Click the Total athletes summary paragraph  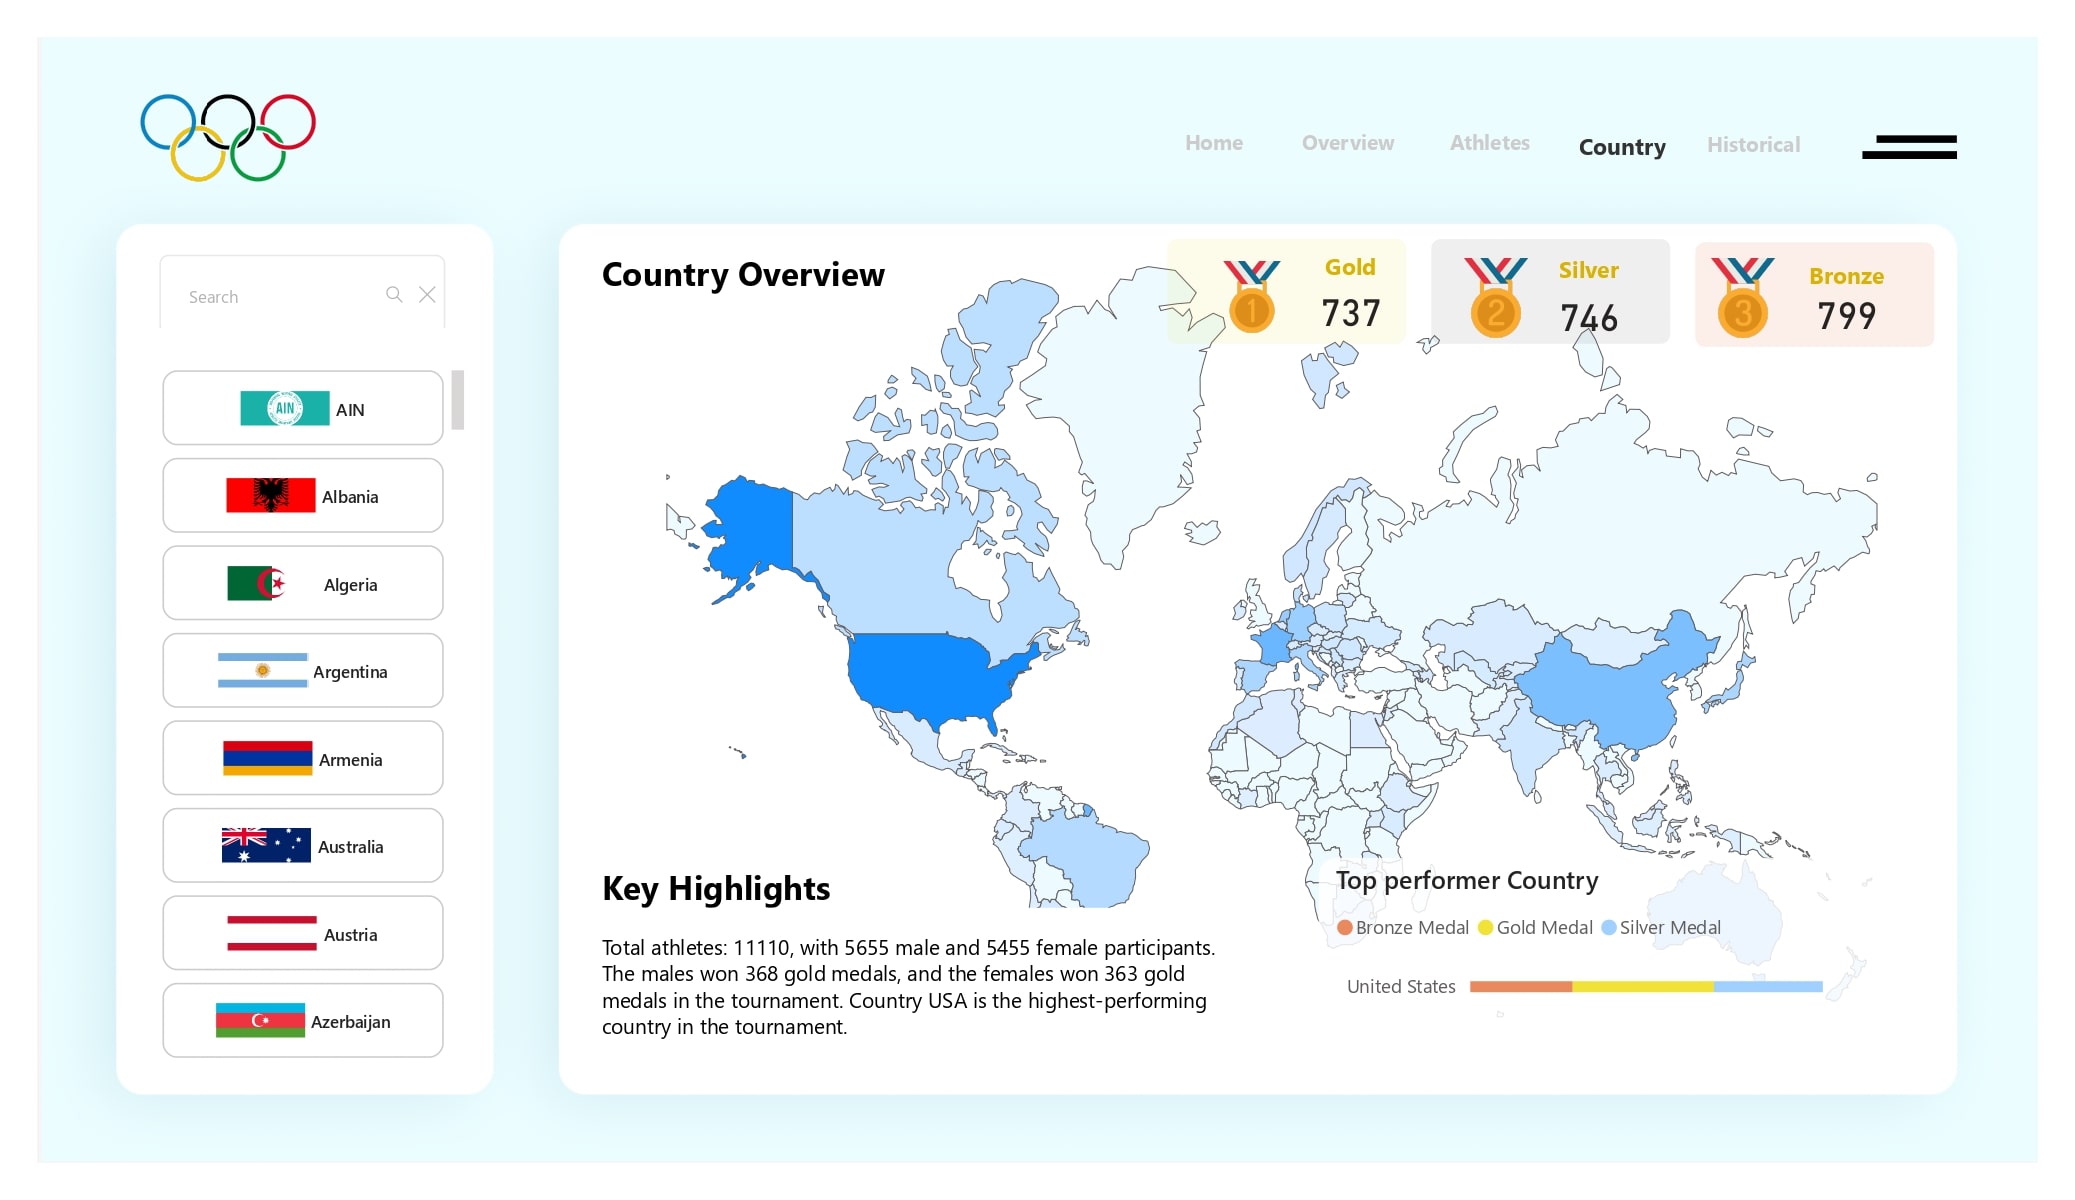(x=908, y=987)
